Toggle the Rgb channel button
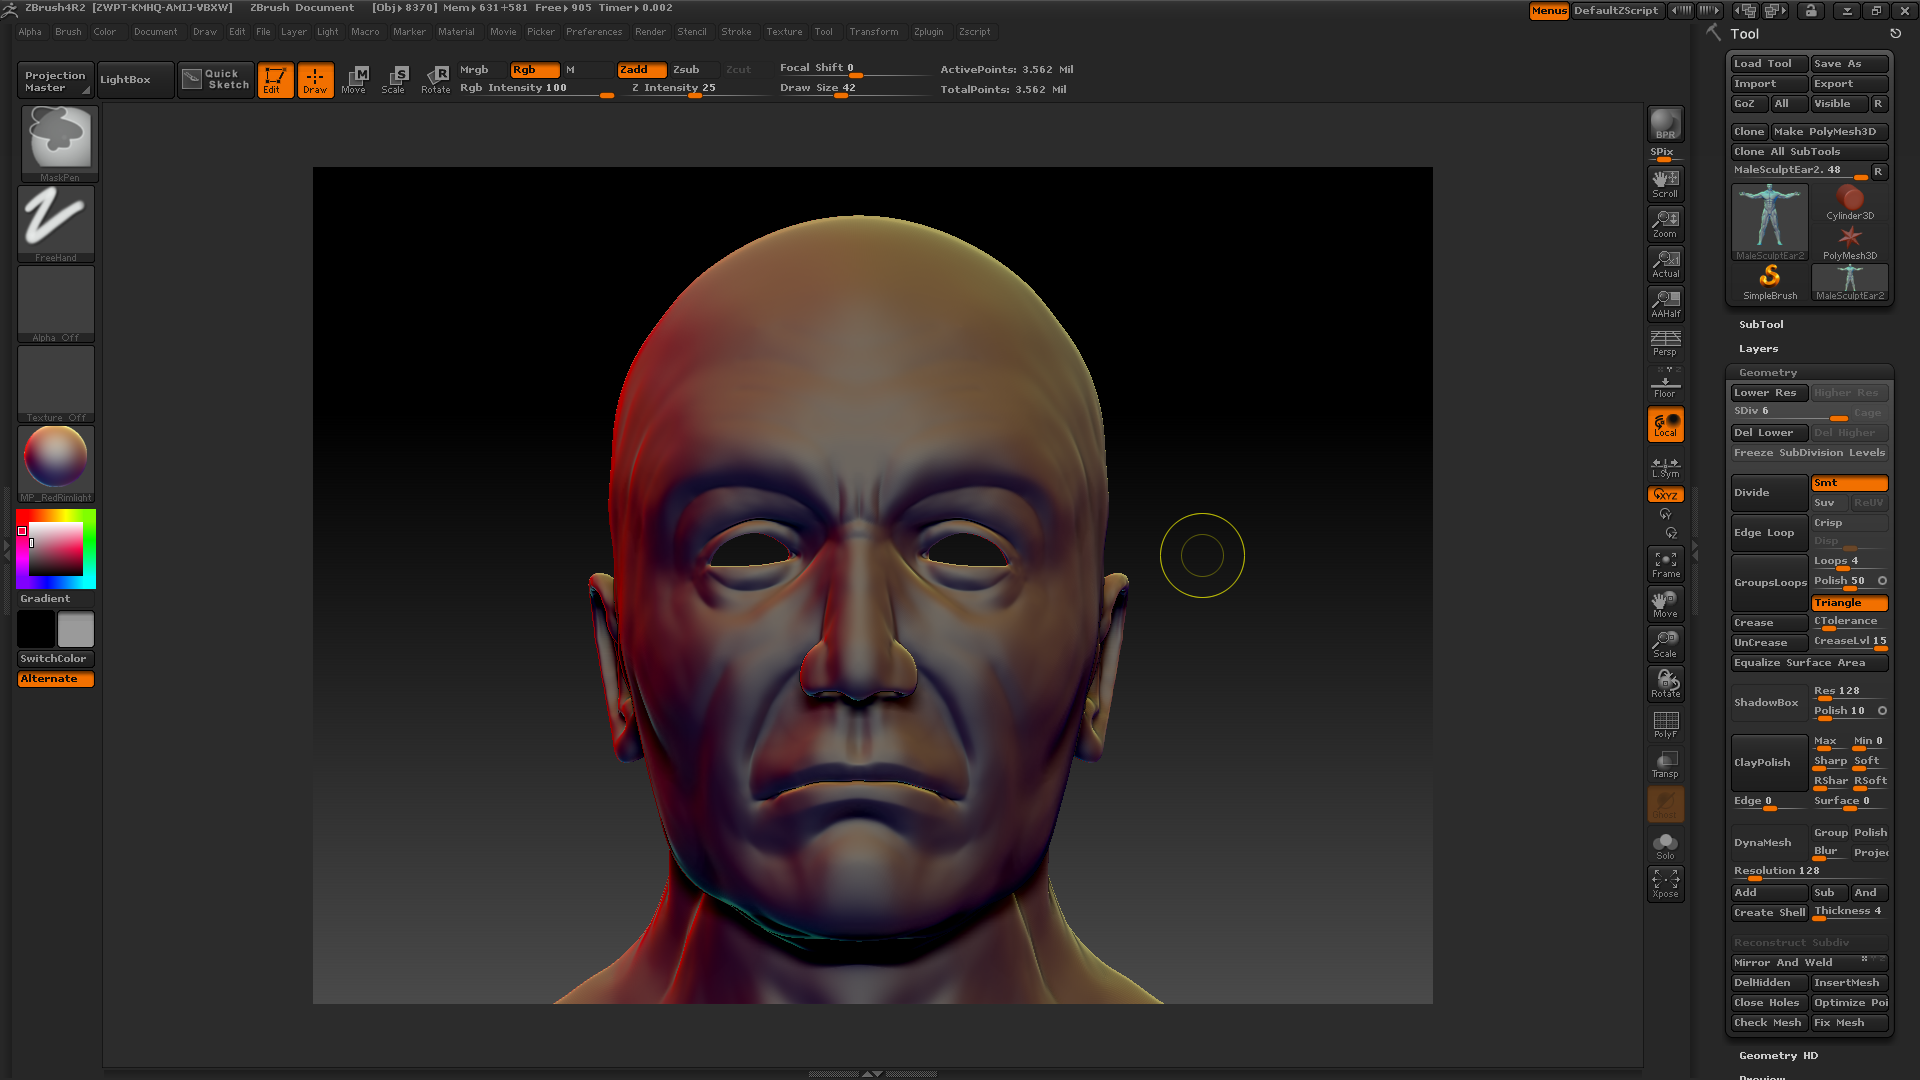The image size is (1920, 1080). 534,70
